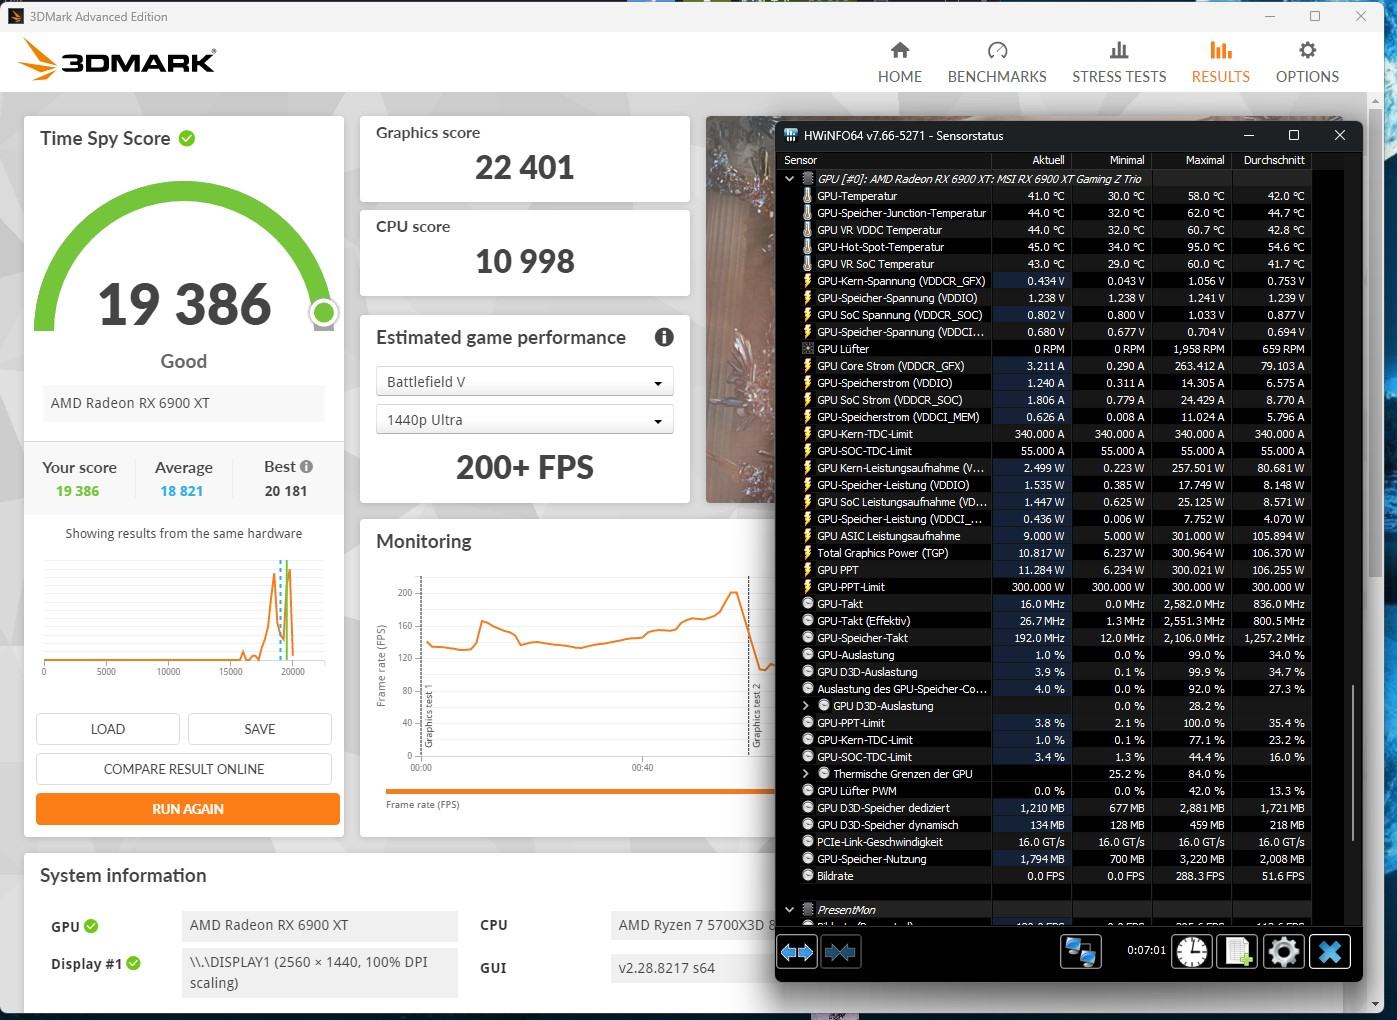
Task: Click the lightning icon of GPU PPT row
Action: (x=808, y=570)
